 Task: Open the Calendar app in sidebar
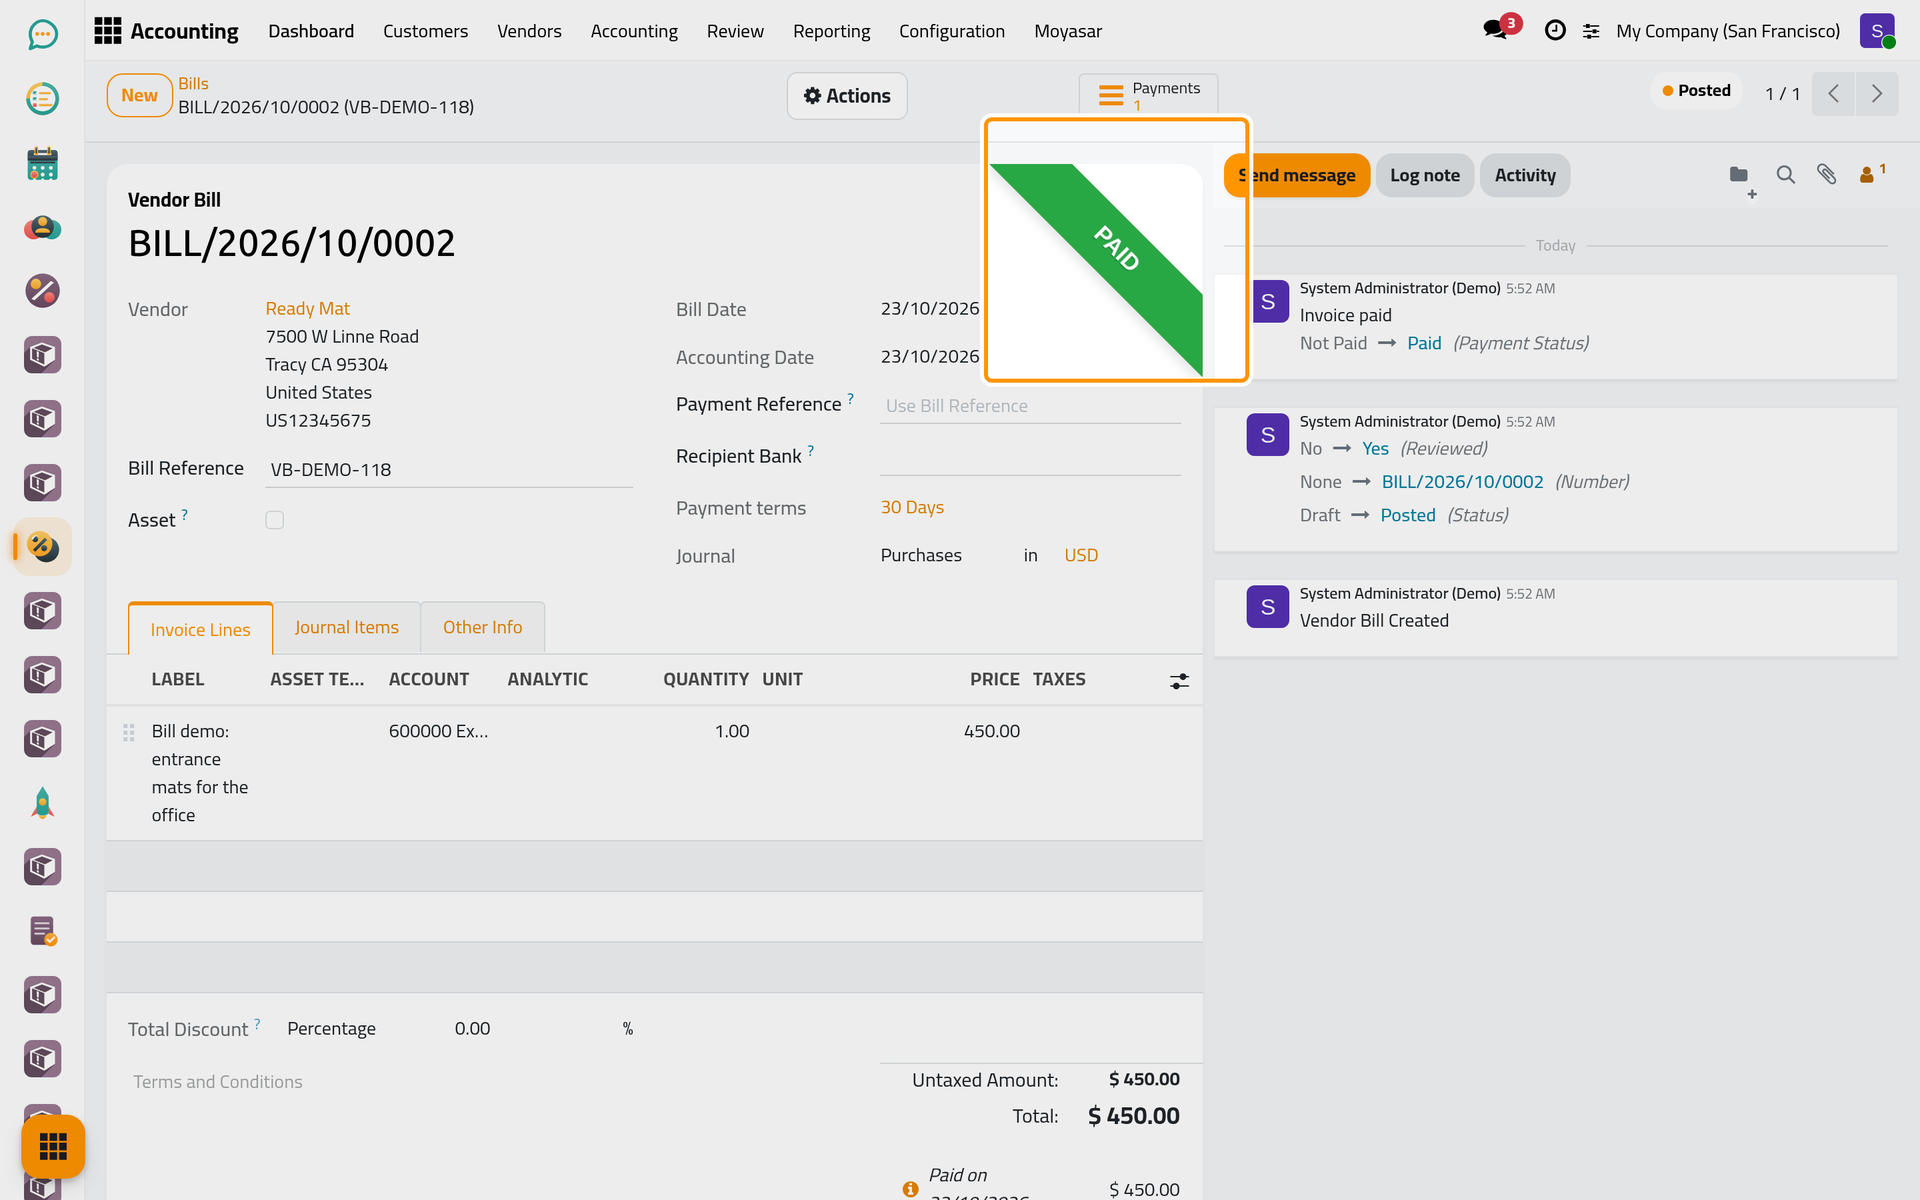click(x=42, y=163)
